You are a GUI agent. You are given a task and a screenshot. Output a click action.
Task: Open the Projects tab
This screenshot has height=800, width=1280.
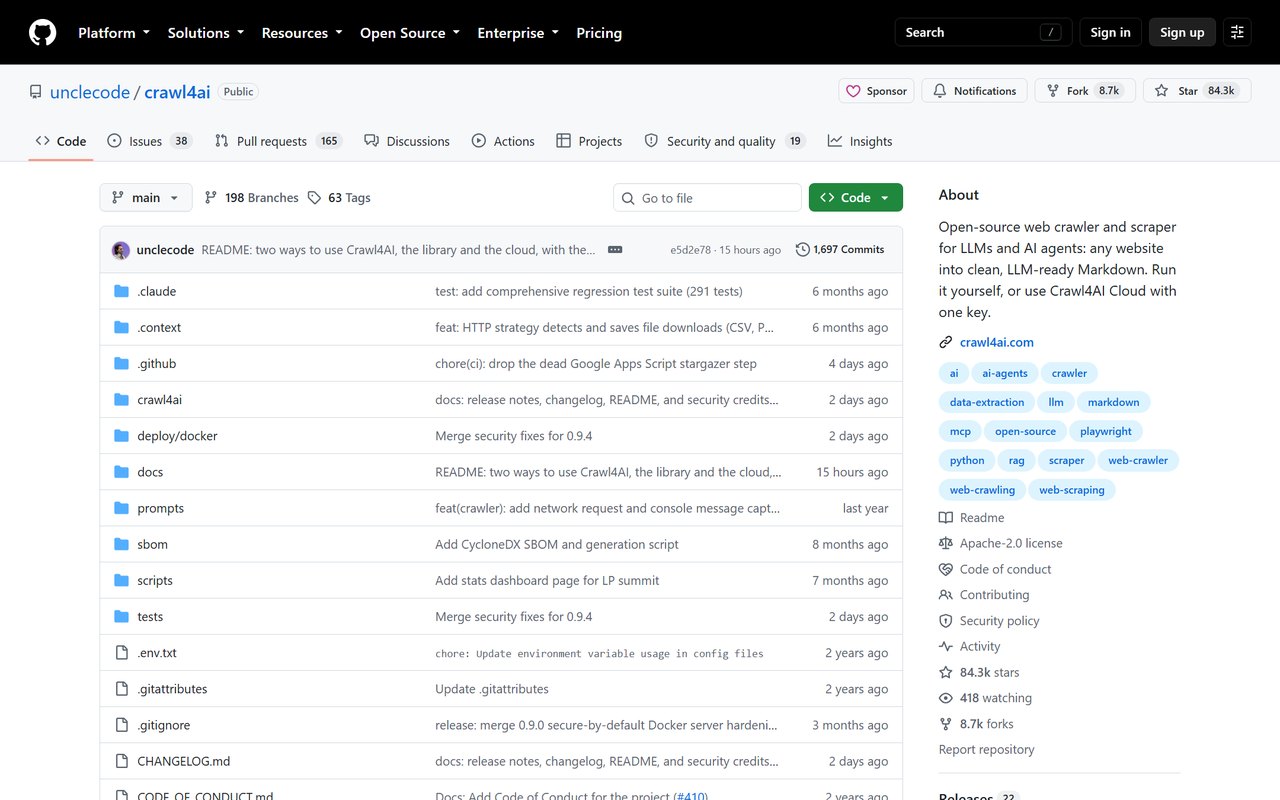[589, 141]
